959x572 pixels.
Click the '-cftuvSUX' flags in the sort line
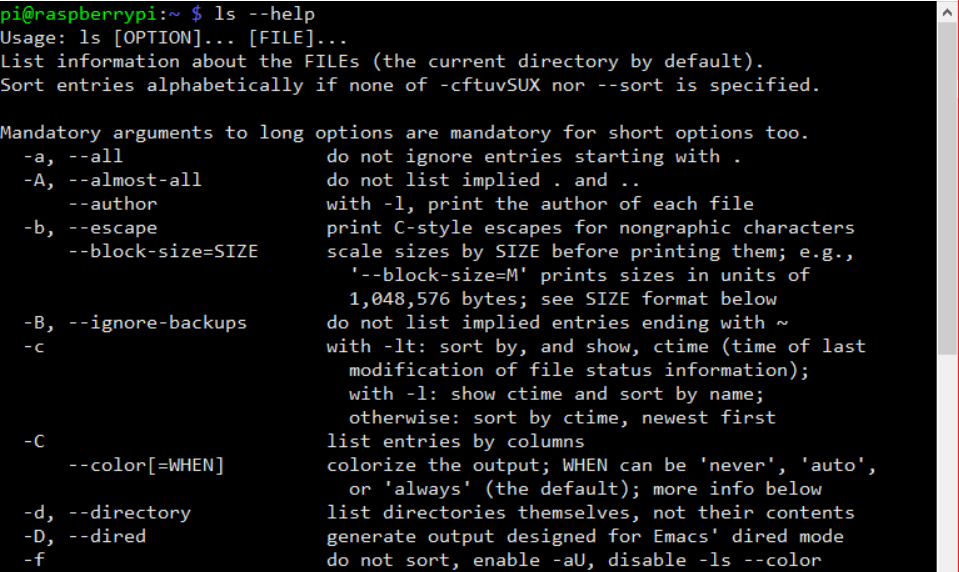point(490,85)
